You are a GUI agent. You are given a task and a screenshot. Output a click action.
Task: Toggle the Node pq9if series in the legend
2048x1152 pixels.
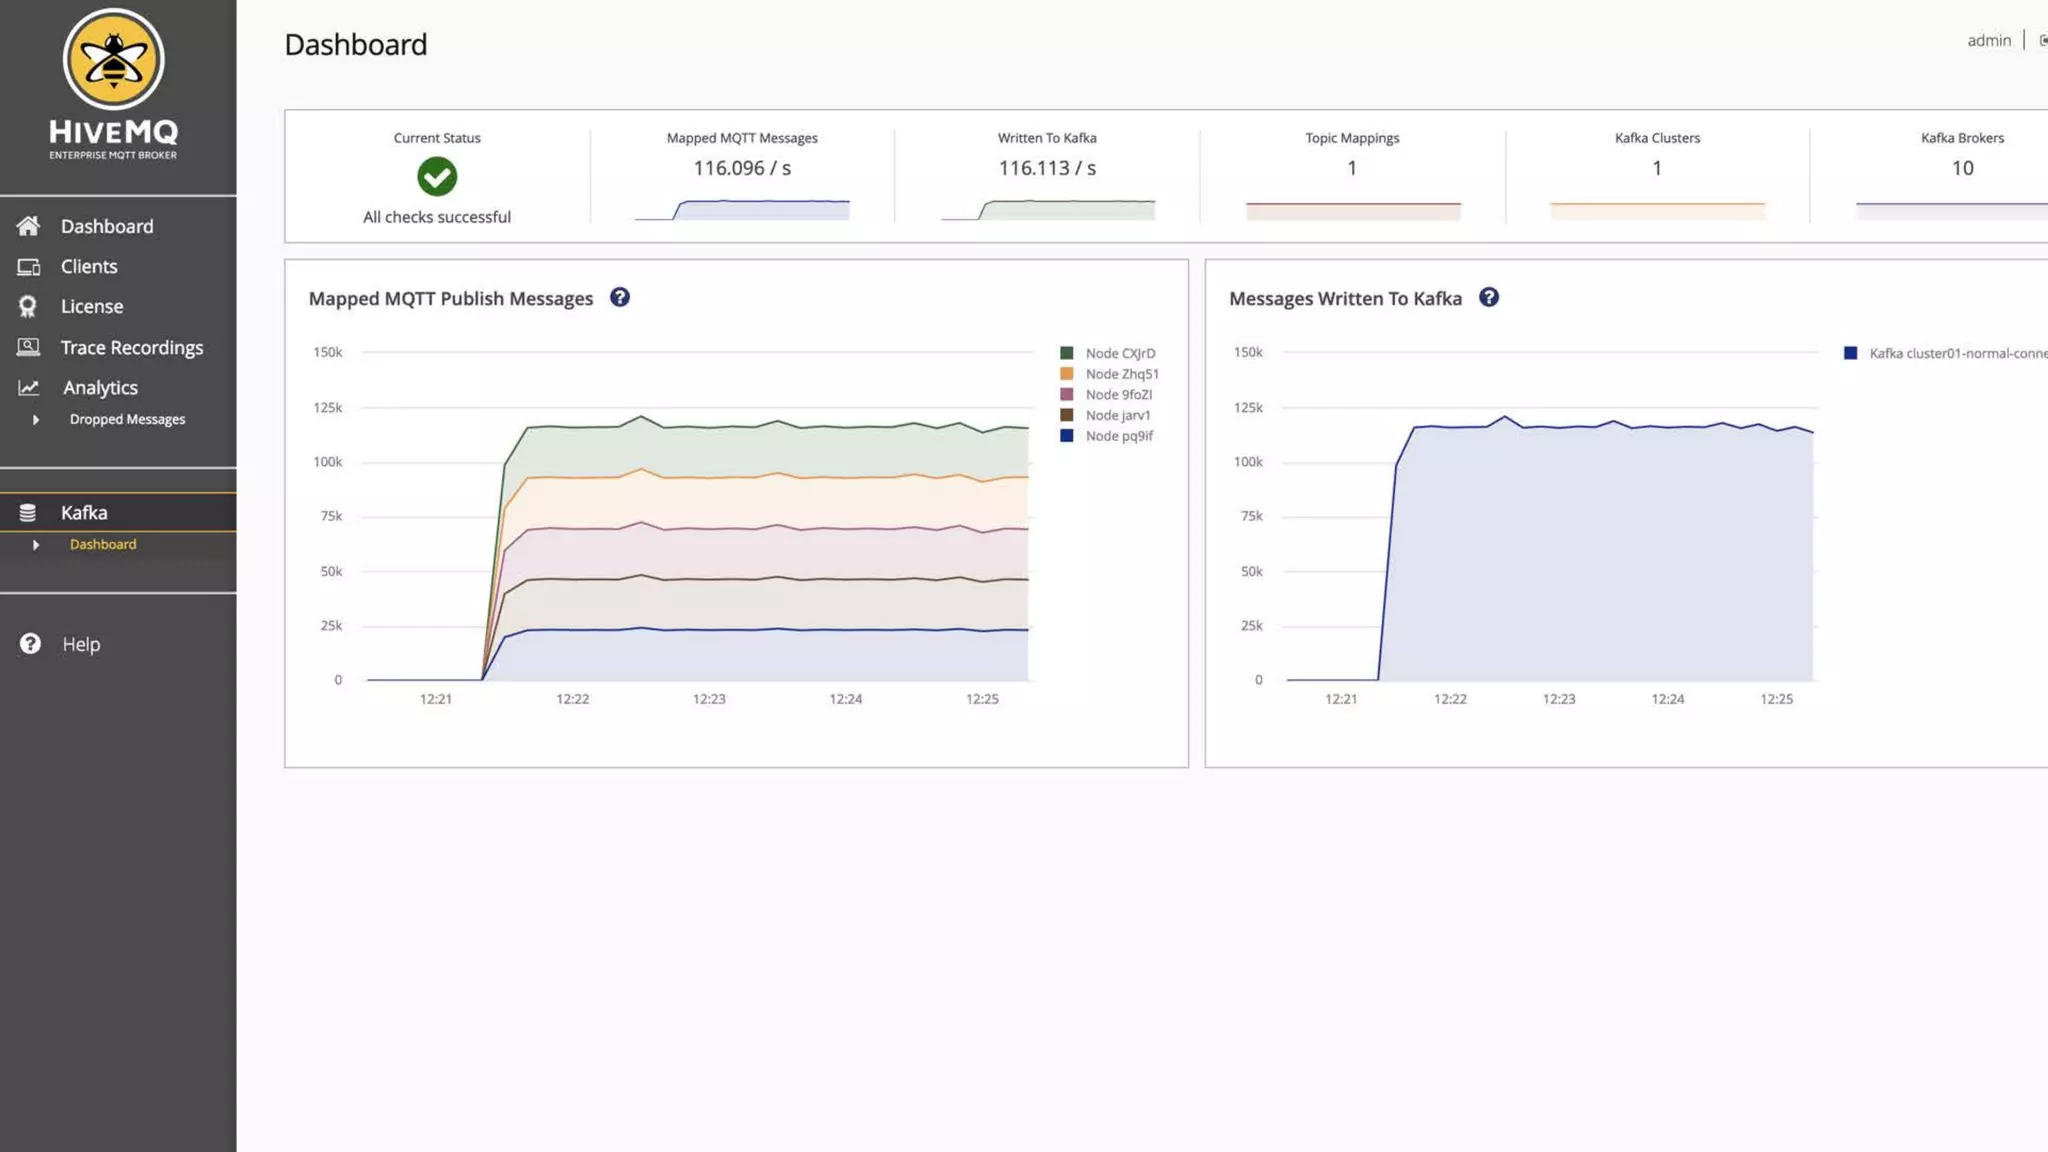pyautogui.click(x=1119, y=436)
